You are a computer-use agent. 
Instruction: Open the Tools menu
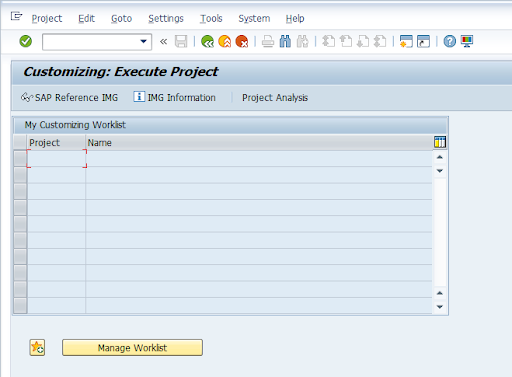[211, 19]
